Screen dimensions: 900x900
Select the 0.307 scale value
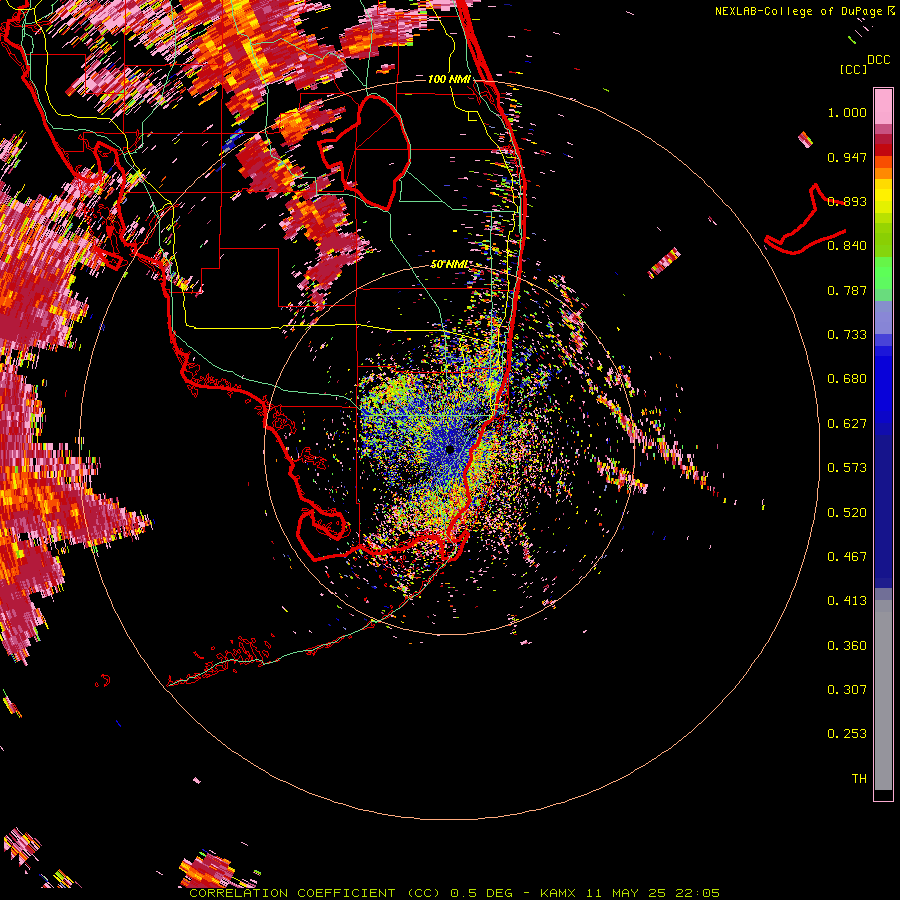[847, 690]
